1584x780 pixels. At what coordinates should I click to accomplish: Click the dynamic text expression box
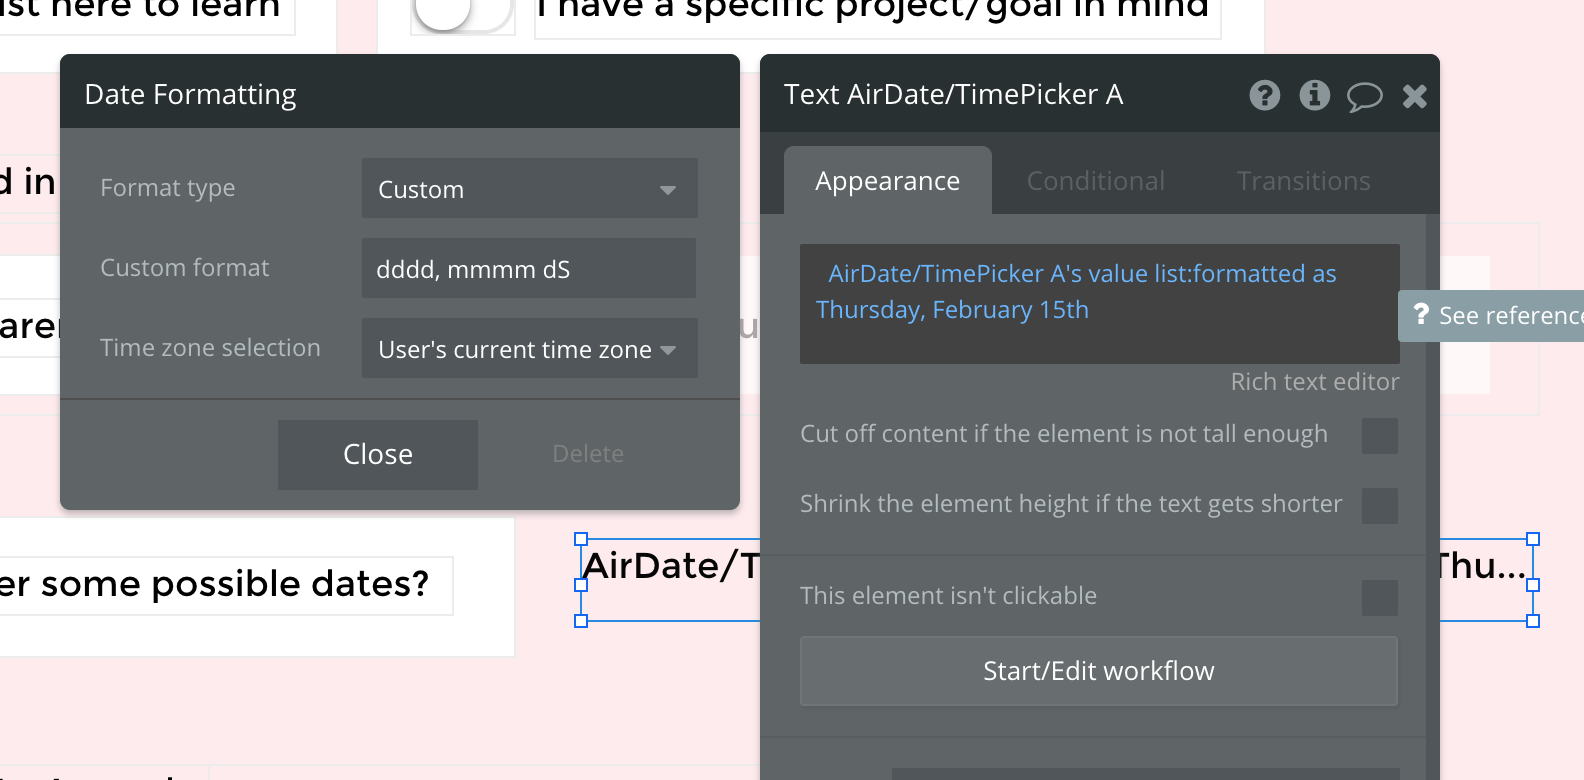click(x=1099, y=304)
